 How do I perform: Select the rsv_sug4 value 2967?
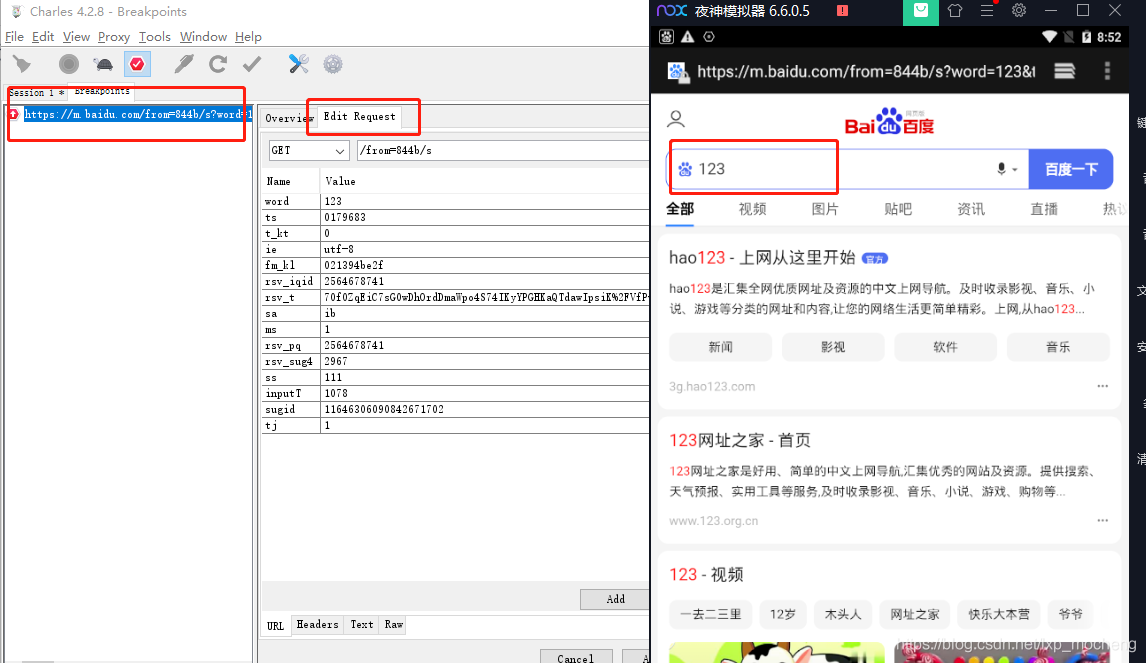[x=485, y=361]
